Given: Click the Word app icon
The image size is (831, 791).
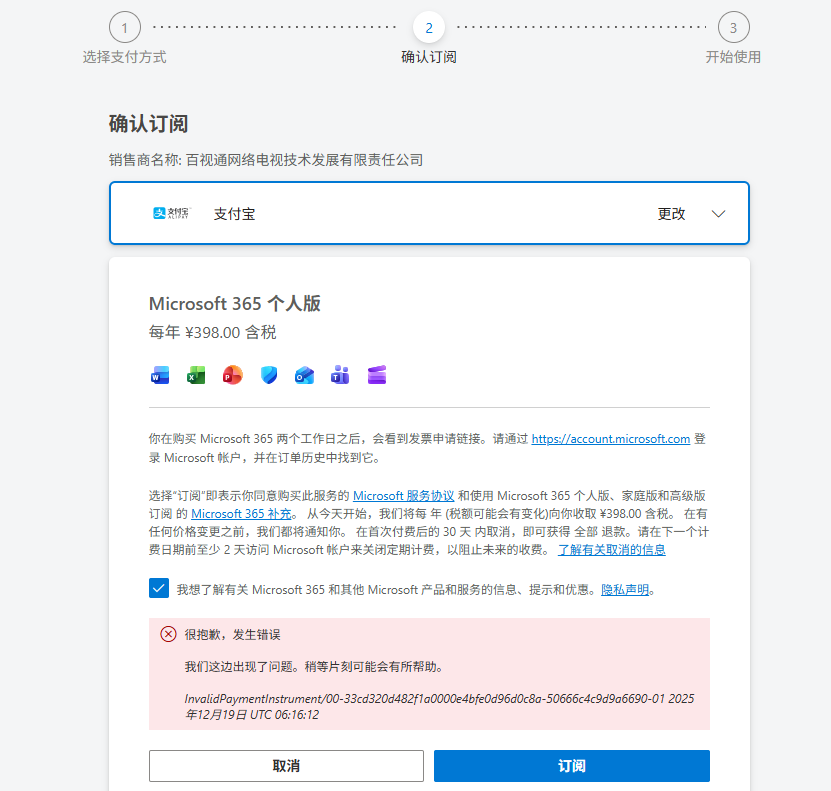Looking at the screenshot, I should click(160, 375).
